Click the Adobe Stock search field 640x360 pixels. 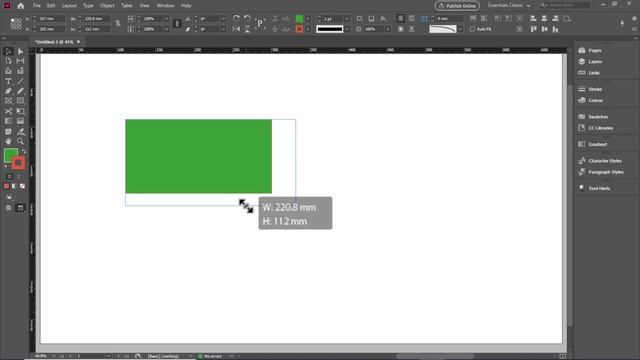(565, 5)
